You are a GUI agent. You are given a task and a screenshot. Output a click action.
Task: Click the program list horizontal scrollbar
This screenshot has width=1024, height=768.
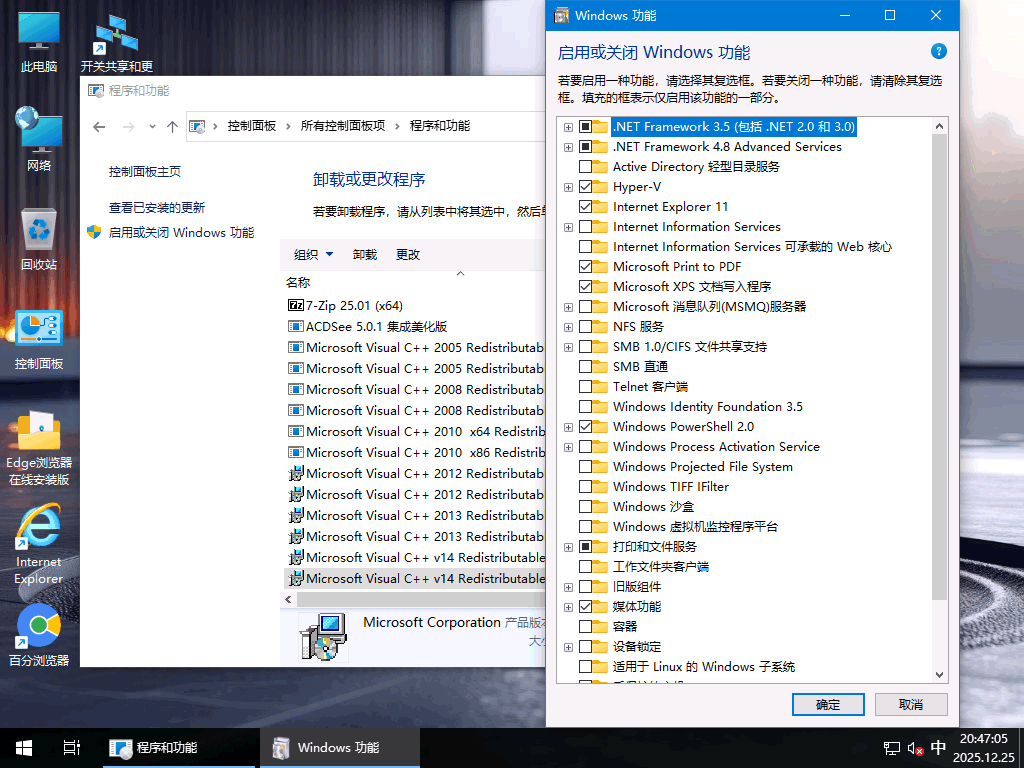point(421,599)
